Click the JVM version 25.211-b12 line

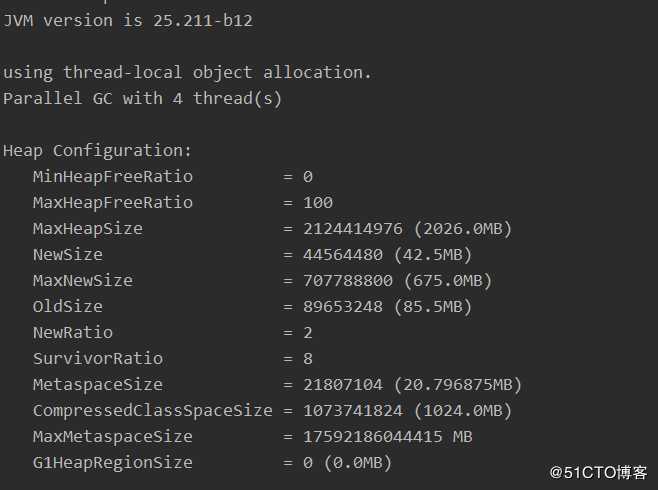coord(127,20)
